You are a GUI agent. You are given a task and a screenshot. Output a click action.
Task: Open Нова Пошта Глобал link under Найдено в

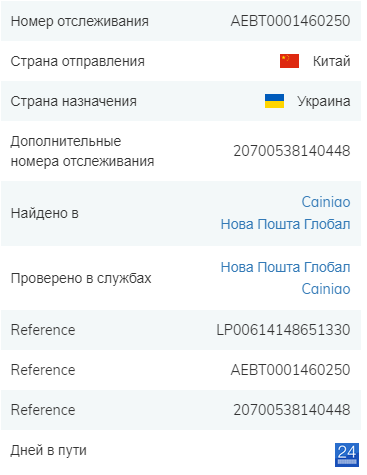[x=285, y=224]
